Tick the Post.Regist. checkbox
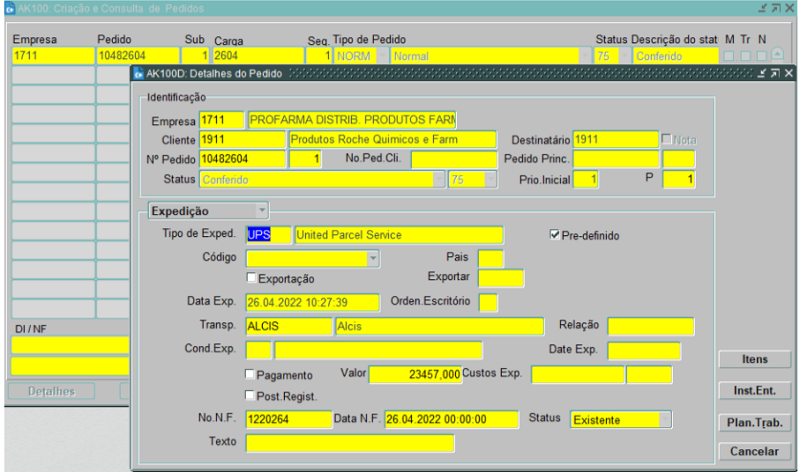 click(x=251, y=396)
